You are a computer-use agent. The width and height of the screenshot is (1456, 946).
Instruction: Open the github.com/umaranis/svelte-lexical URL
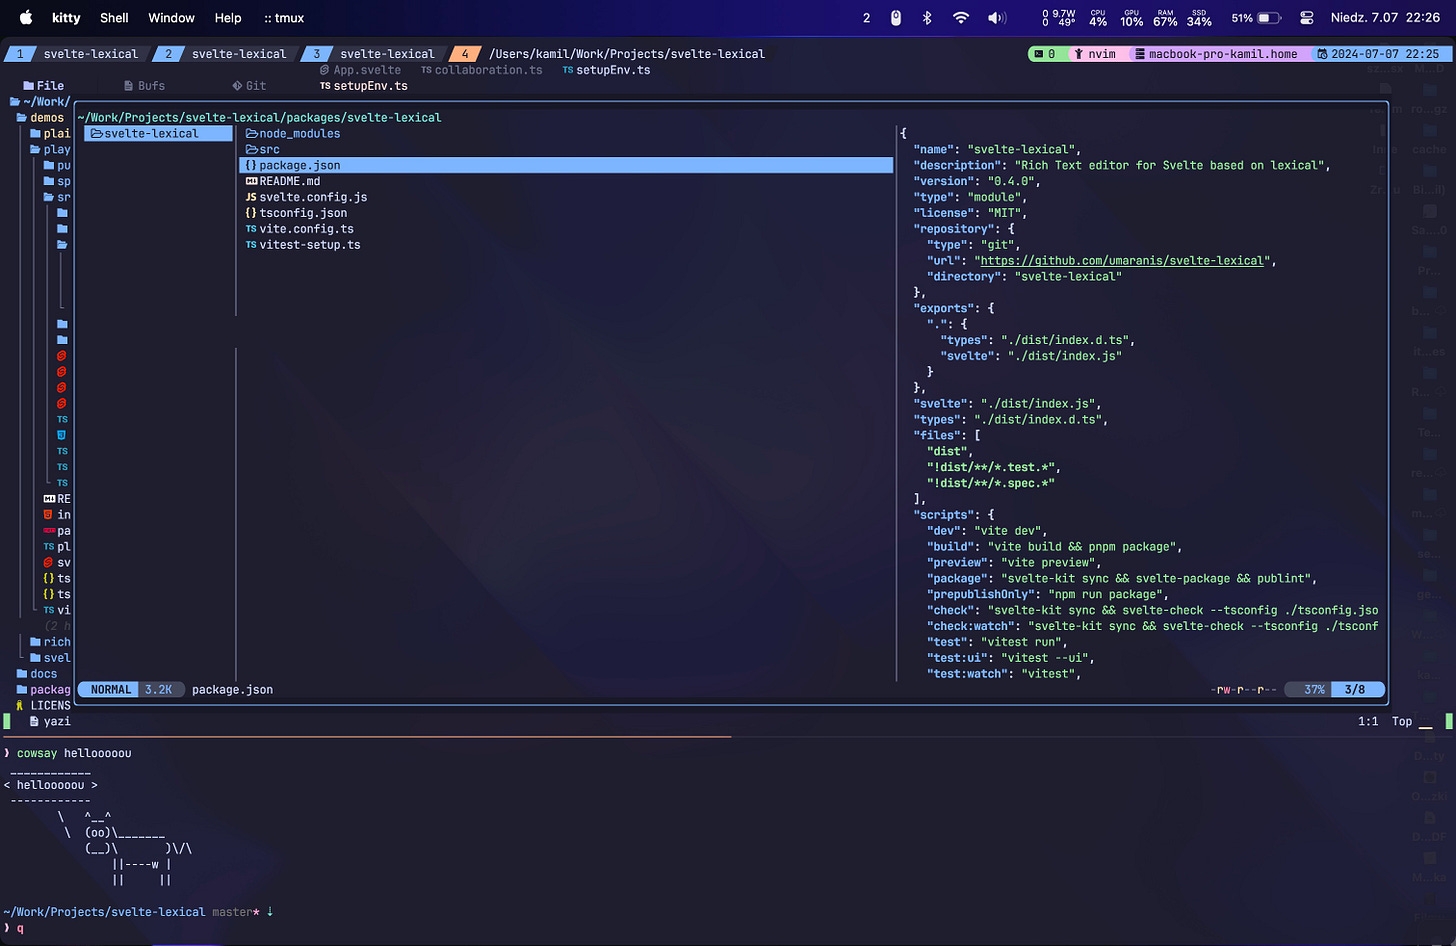pyautogui.click(x=1122, y=261)
